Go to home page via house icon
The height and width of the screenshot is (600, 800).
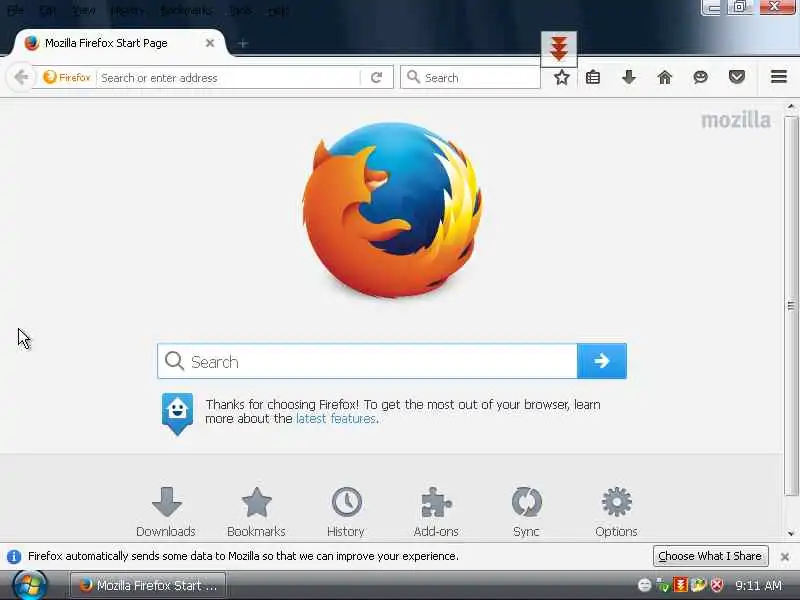click(665, 78)
